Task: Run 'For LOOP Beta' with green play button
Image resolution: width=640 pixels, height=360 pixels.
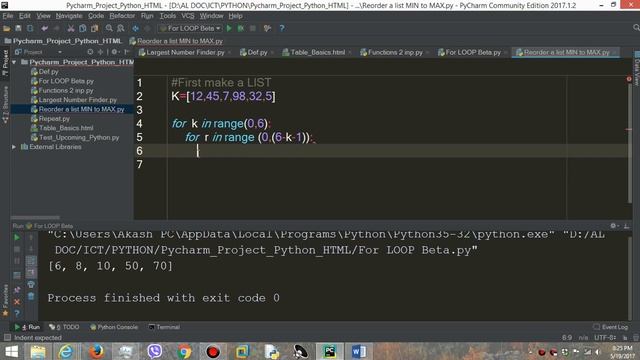Action: point(229,28)
